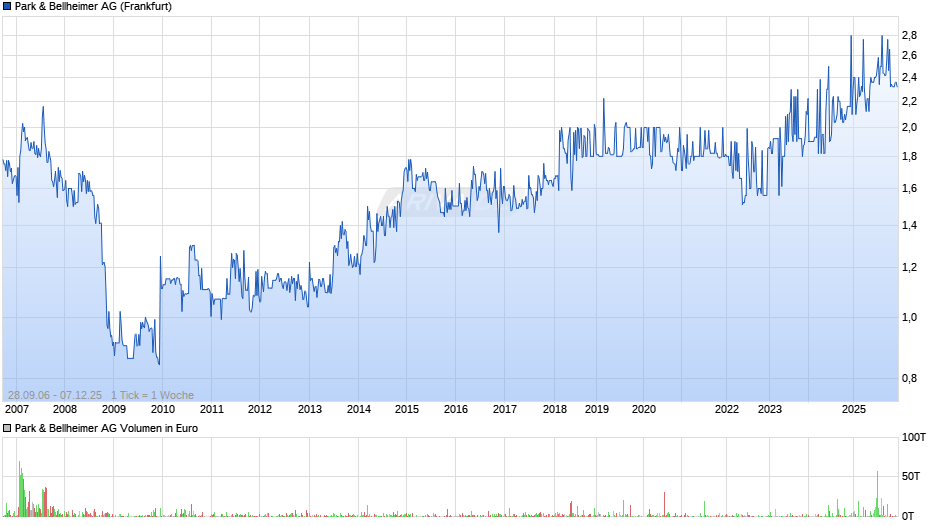940x526 pixels.
Task: Click the 50T volume axis label
Action: point(911,476)
